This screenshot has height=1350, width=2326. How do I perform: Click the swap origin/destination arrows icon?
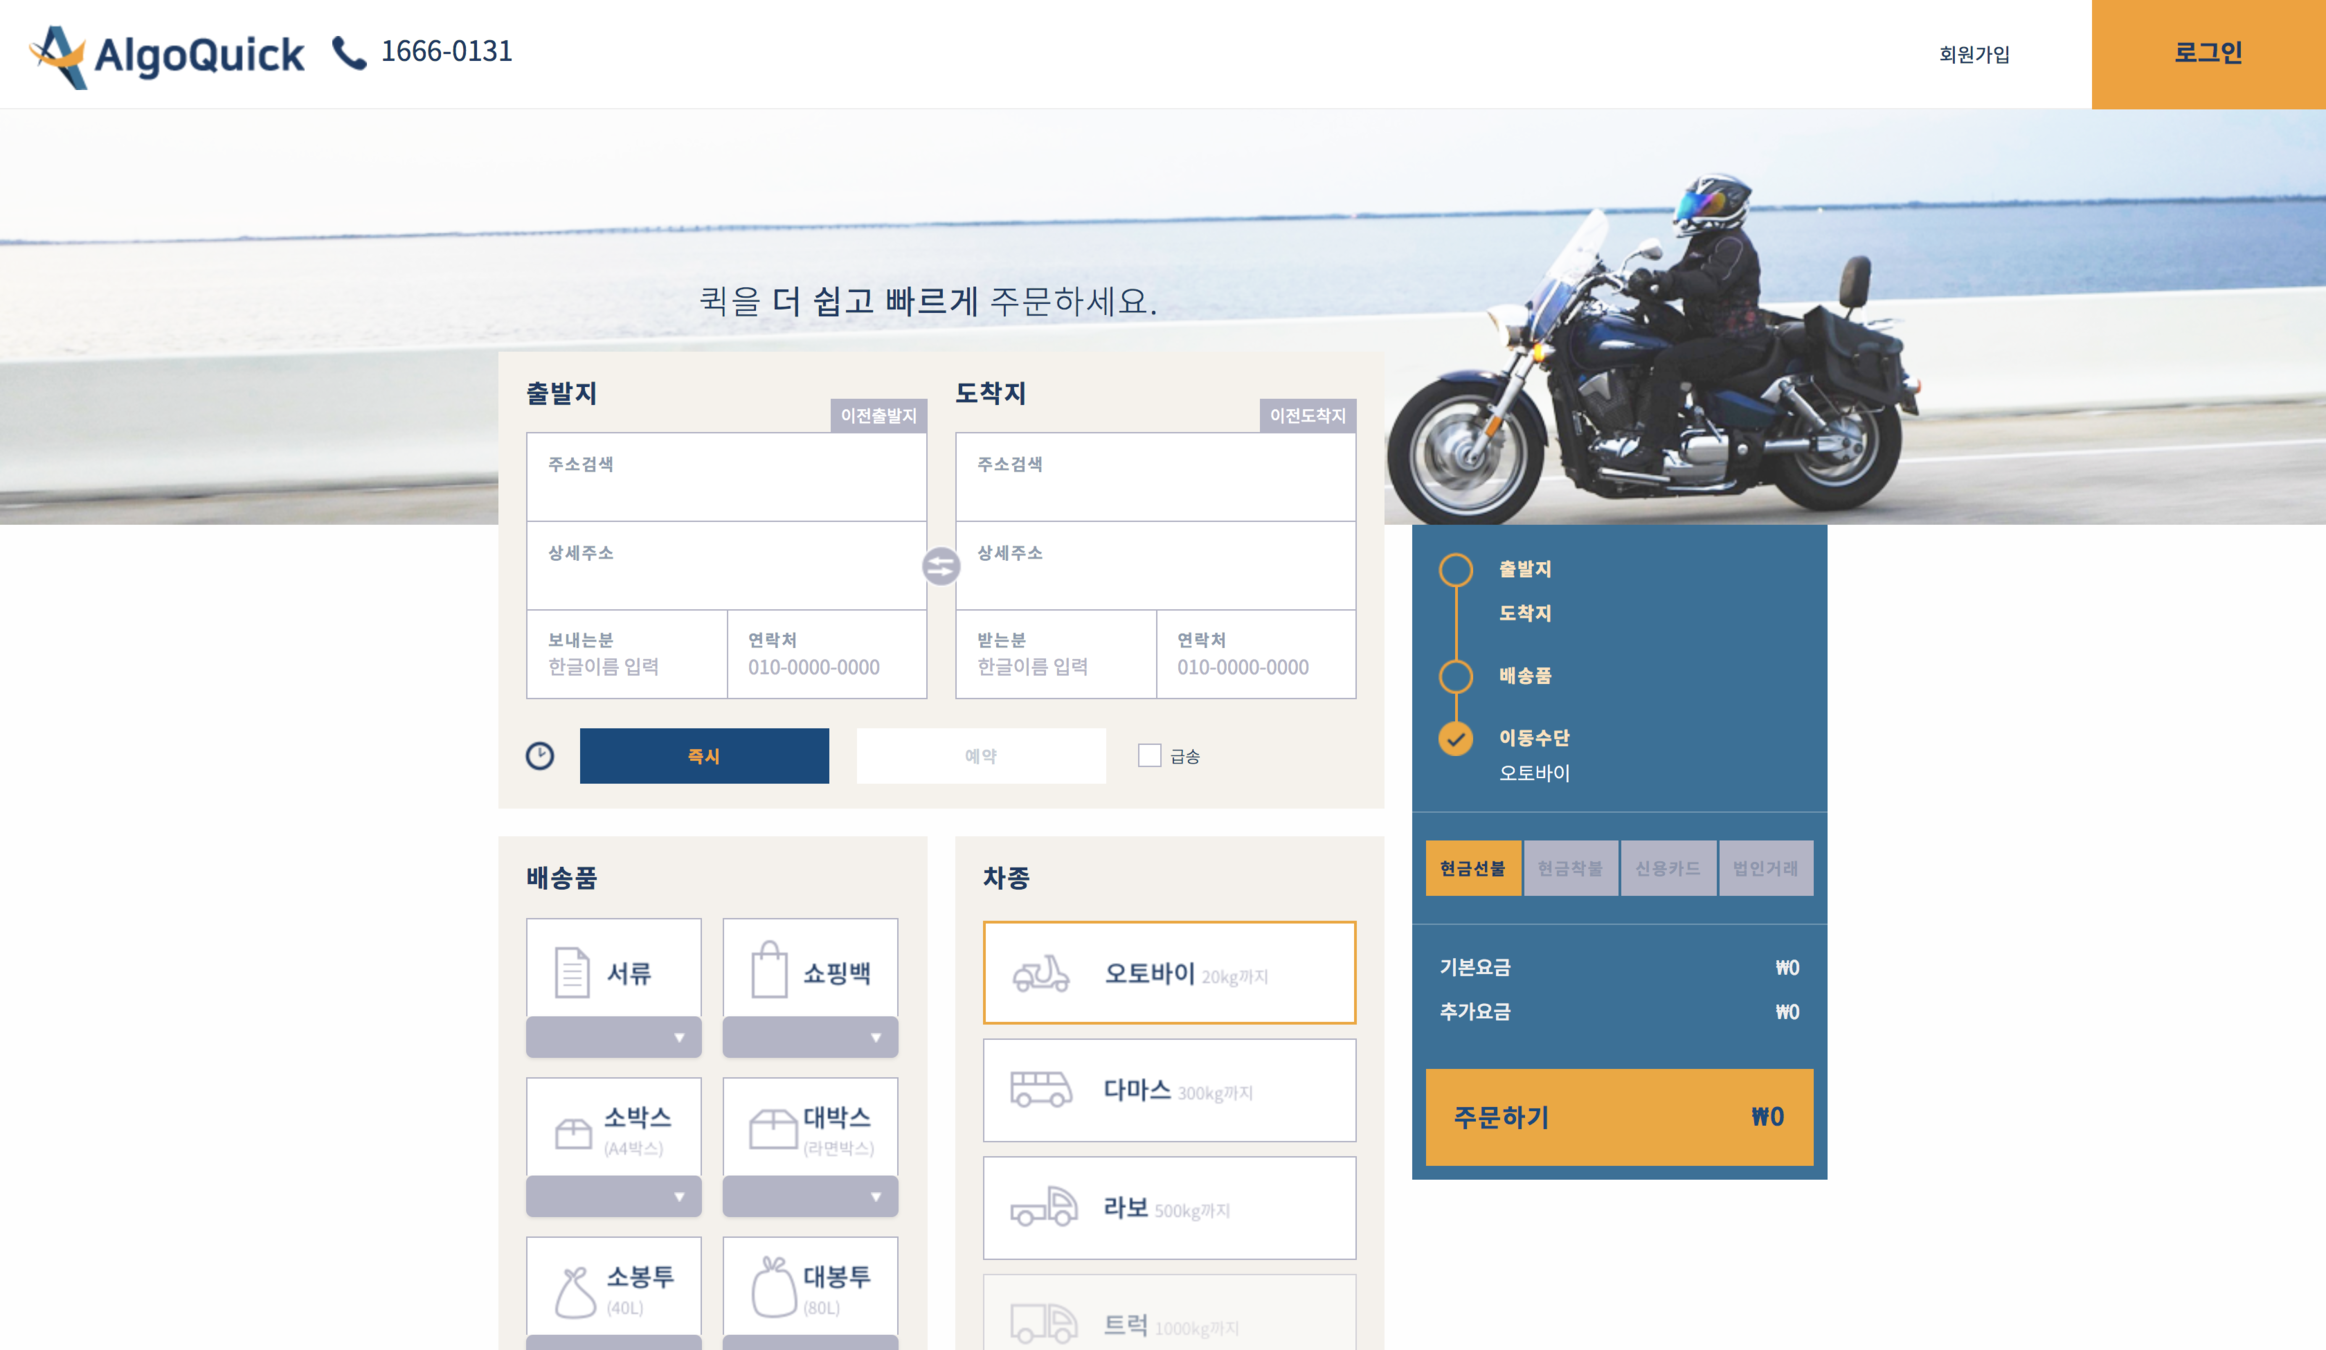[940, 566]
